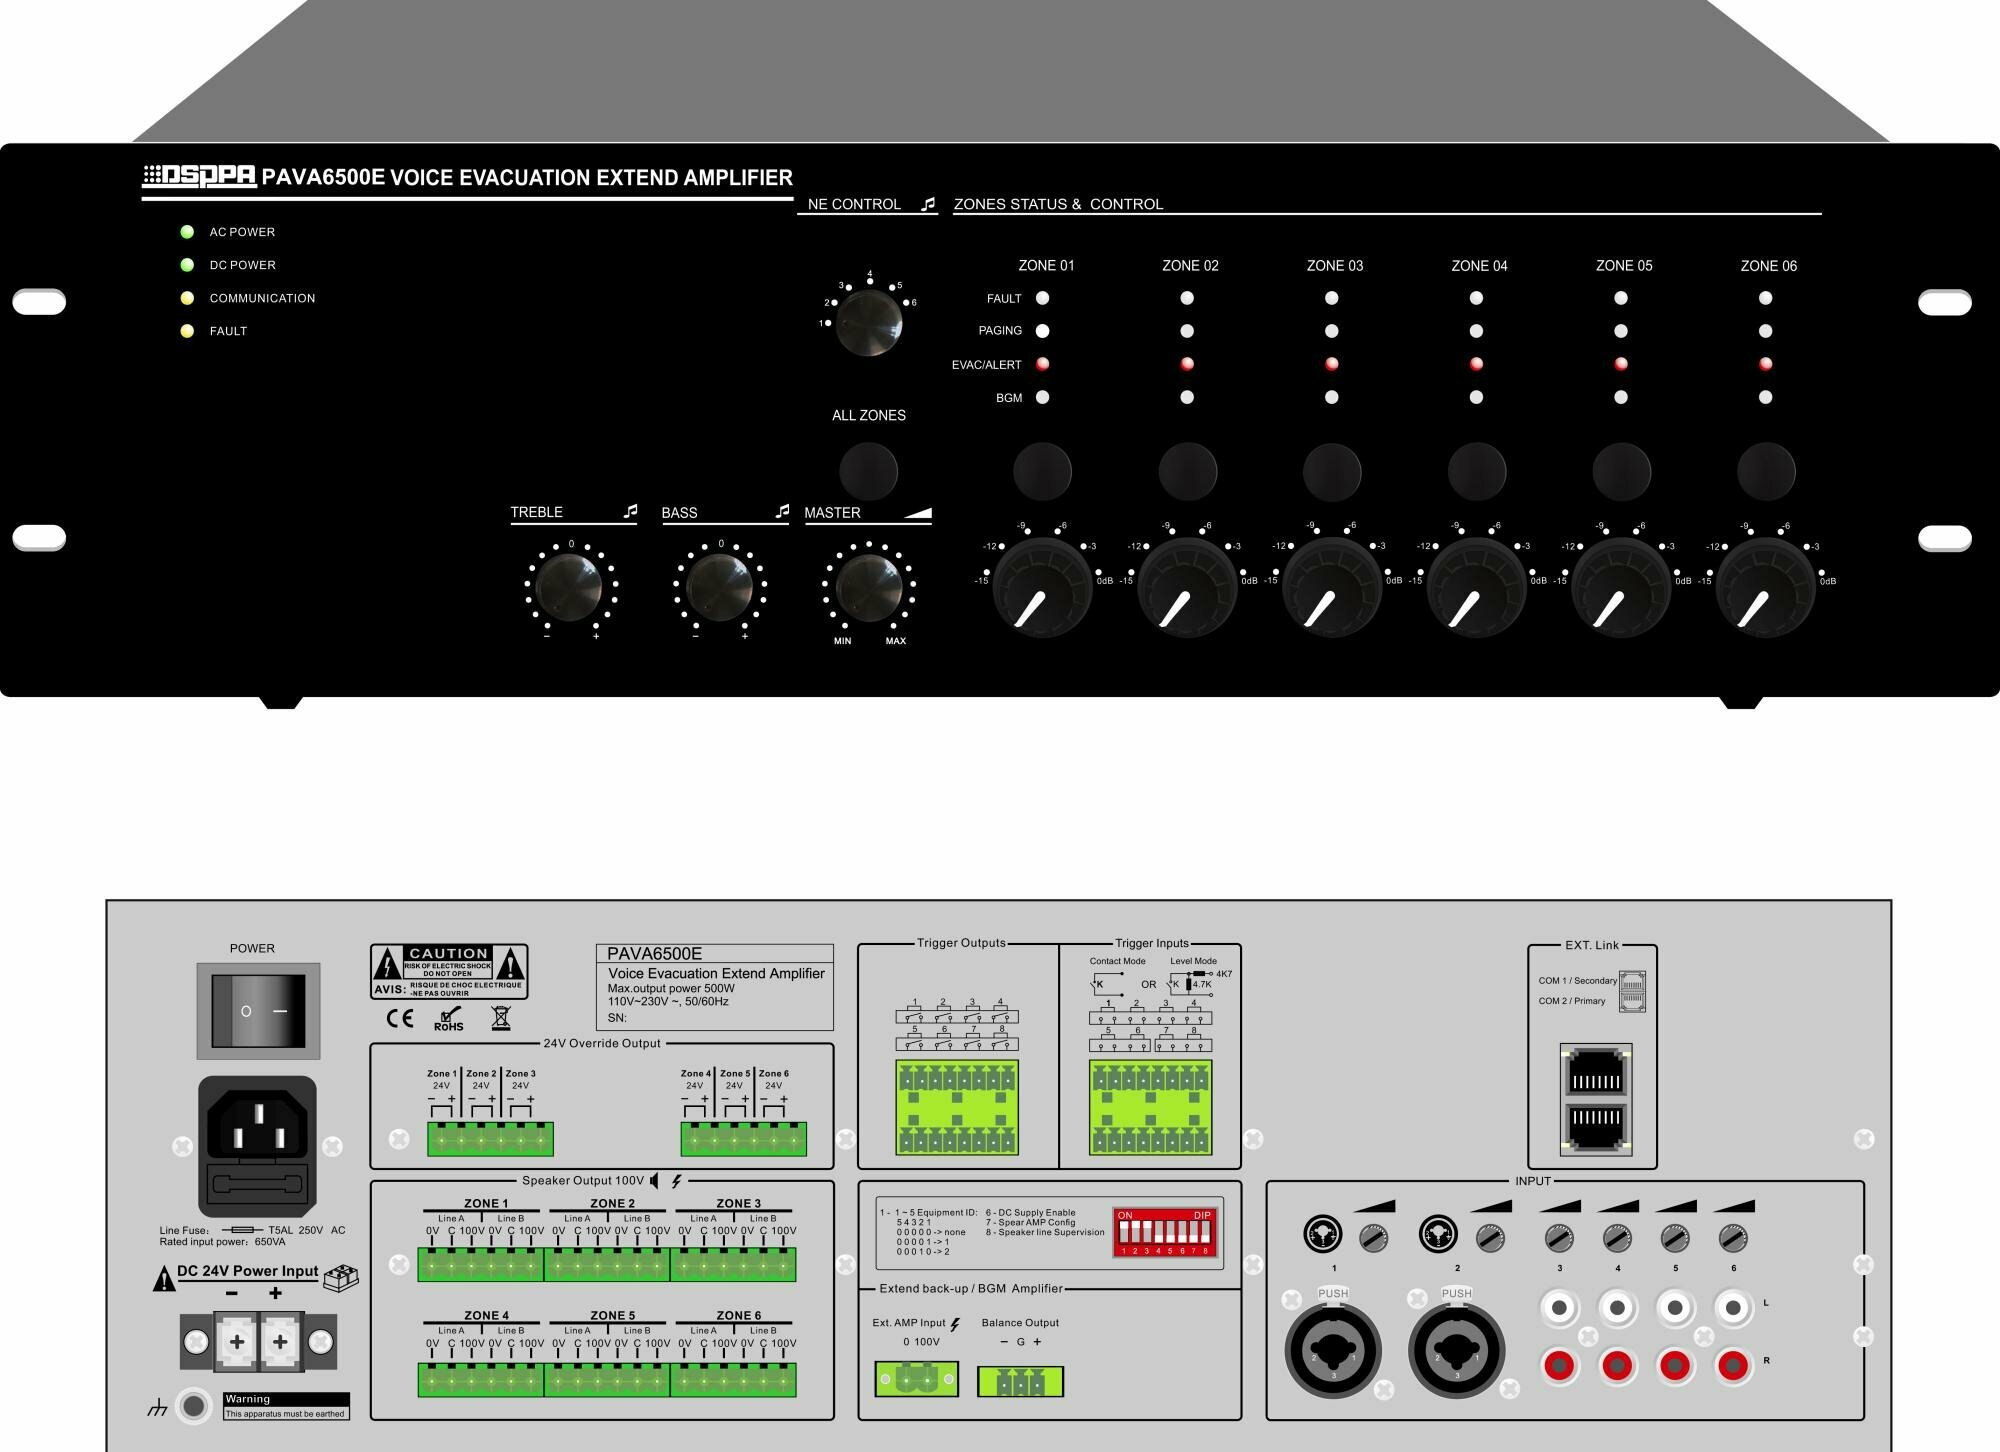Click the ground earth terminal post

[194, 1406]
